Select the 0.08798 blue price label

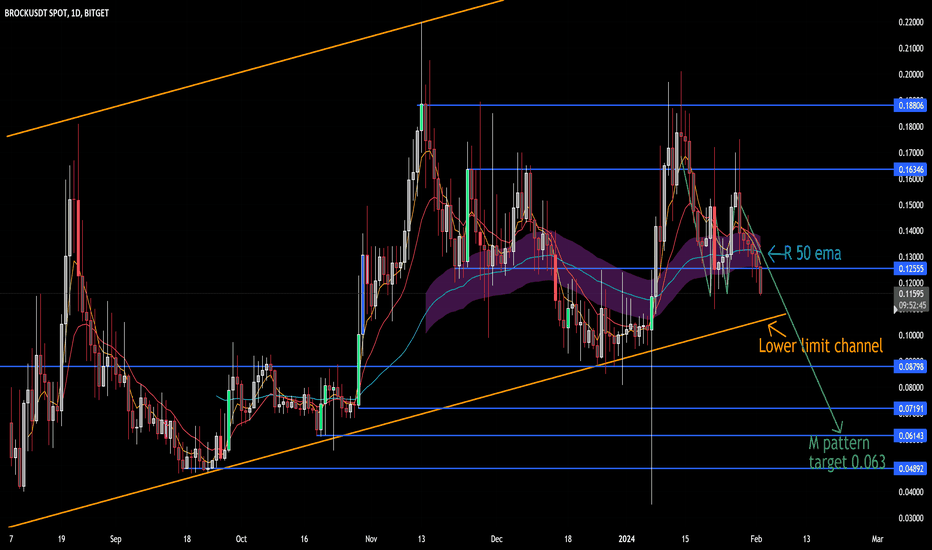click(910, 367)
